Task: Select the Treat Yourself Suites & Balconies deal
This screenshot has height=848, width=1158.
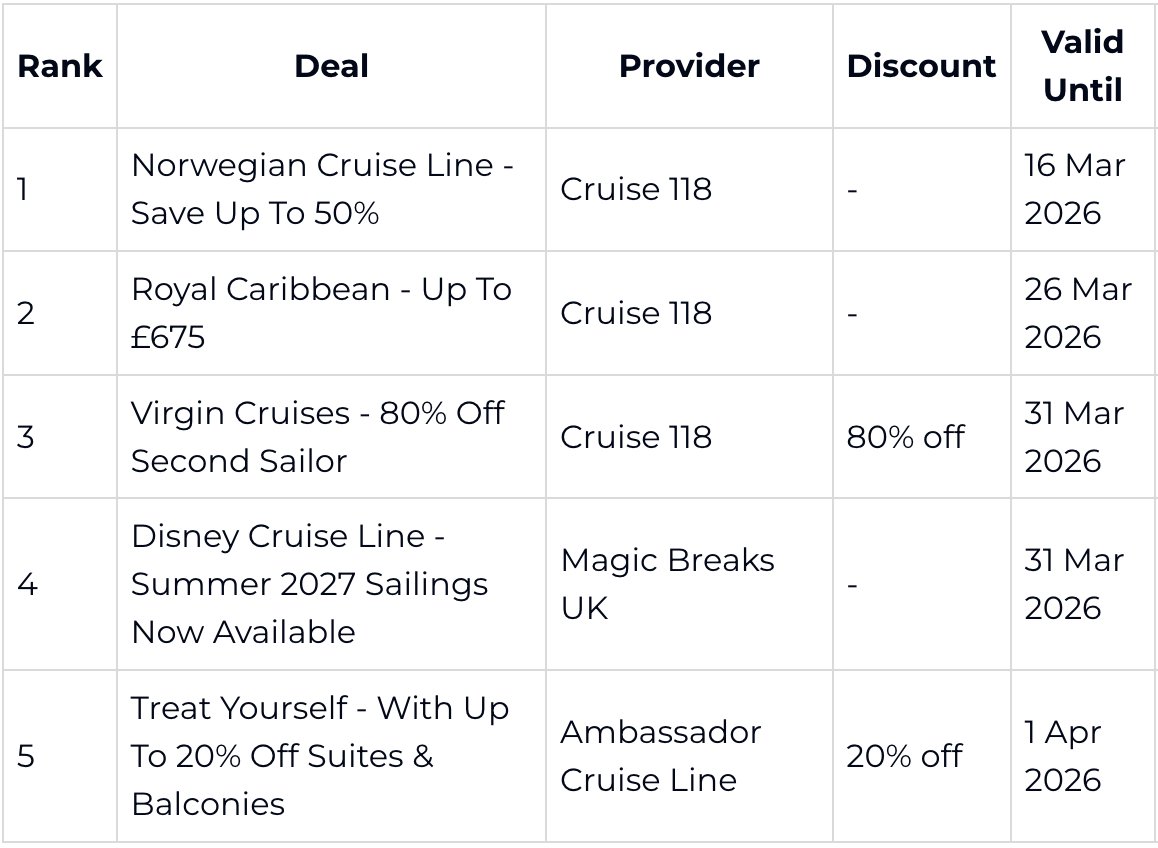Action: 320,756
